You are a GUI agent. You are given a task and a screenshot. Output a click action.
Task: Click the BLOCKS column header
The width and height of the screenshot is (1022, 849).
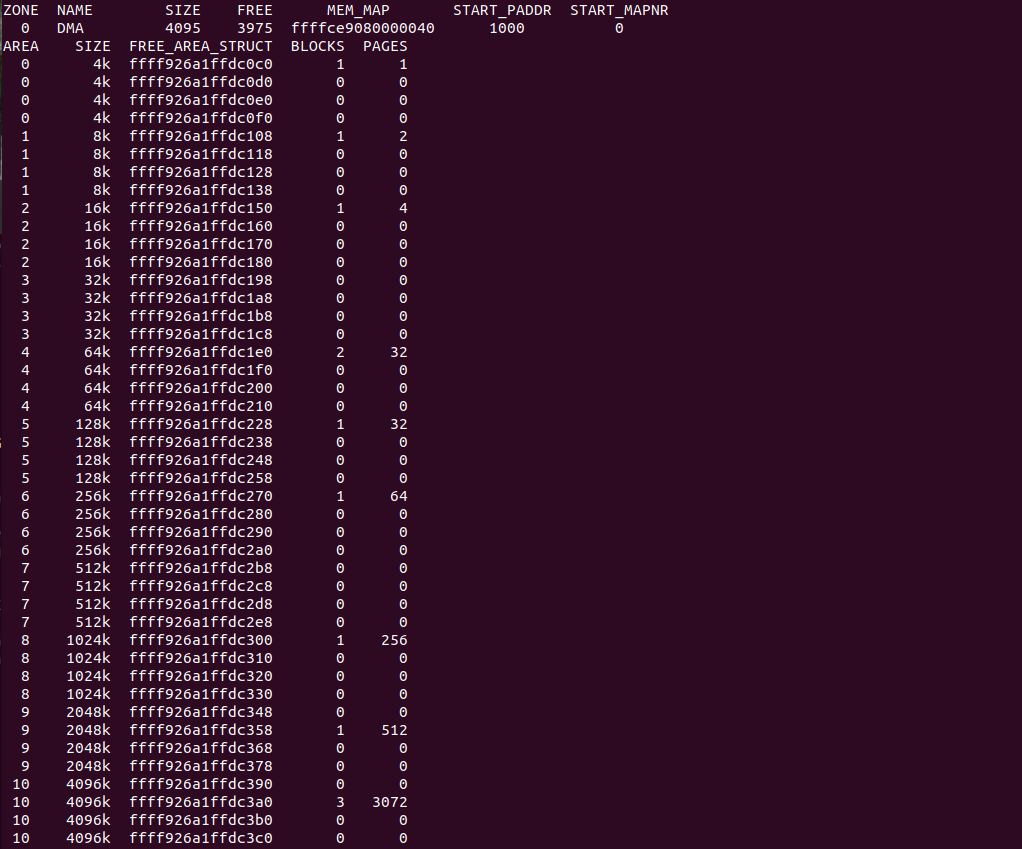(317, 46)
